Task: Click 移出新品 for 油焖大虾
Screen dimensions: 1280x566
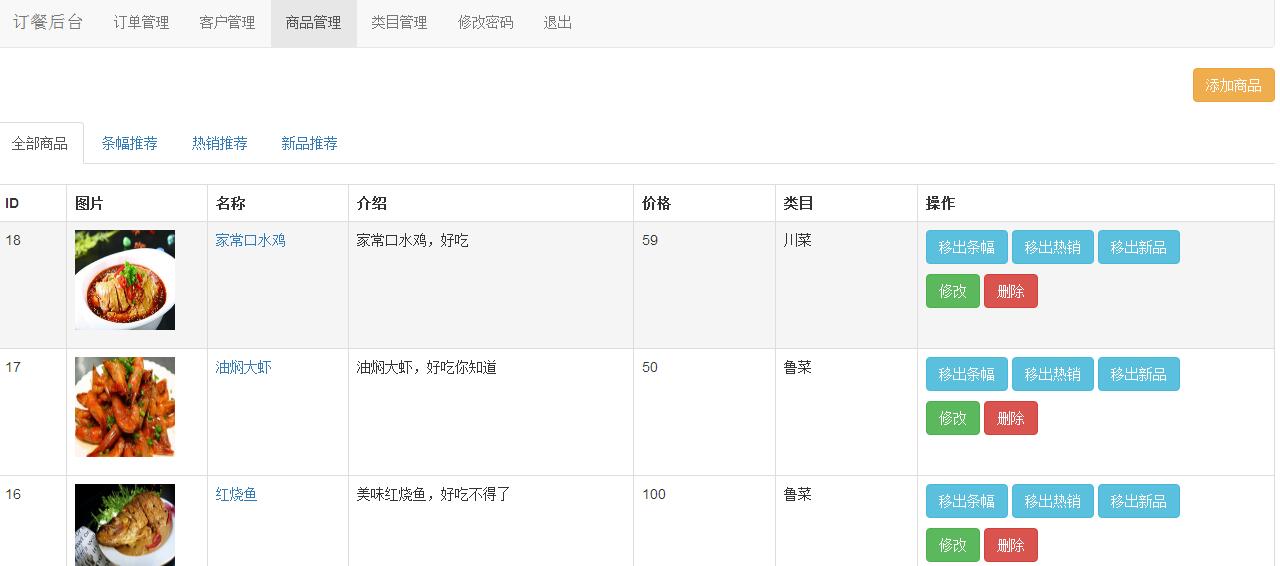Action: click(x=1138, y=374)
